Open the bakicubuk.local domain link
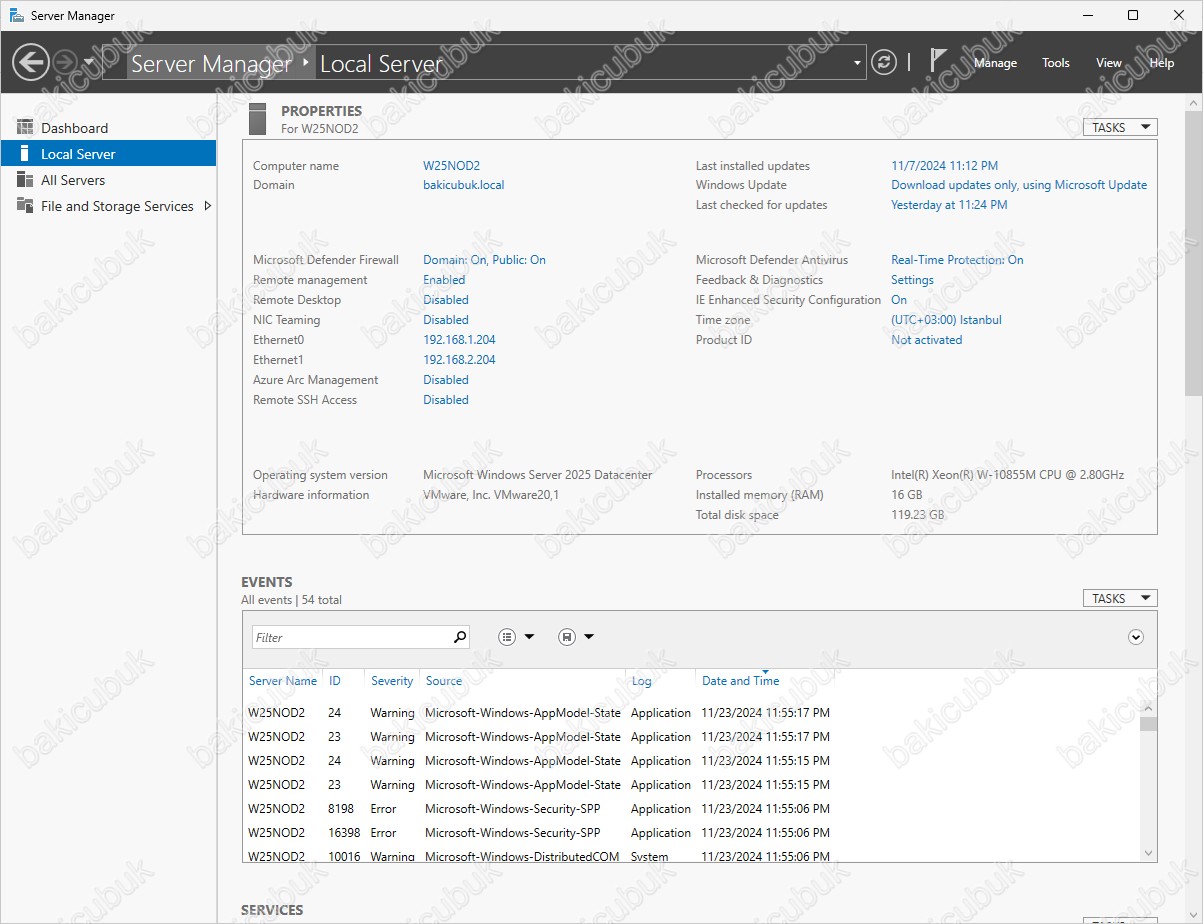The height and width of the screenshot is (924, 1203). [464, 185]
